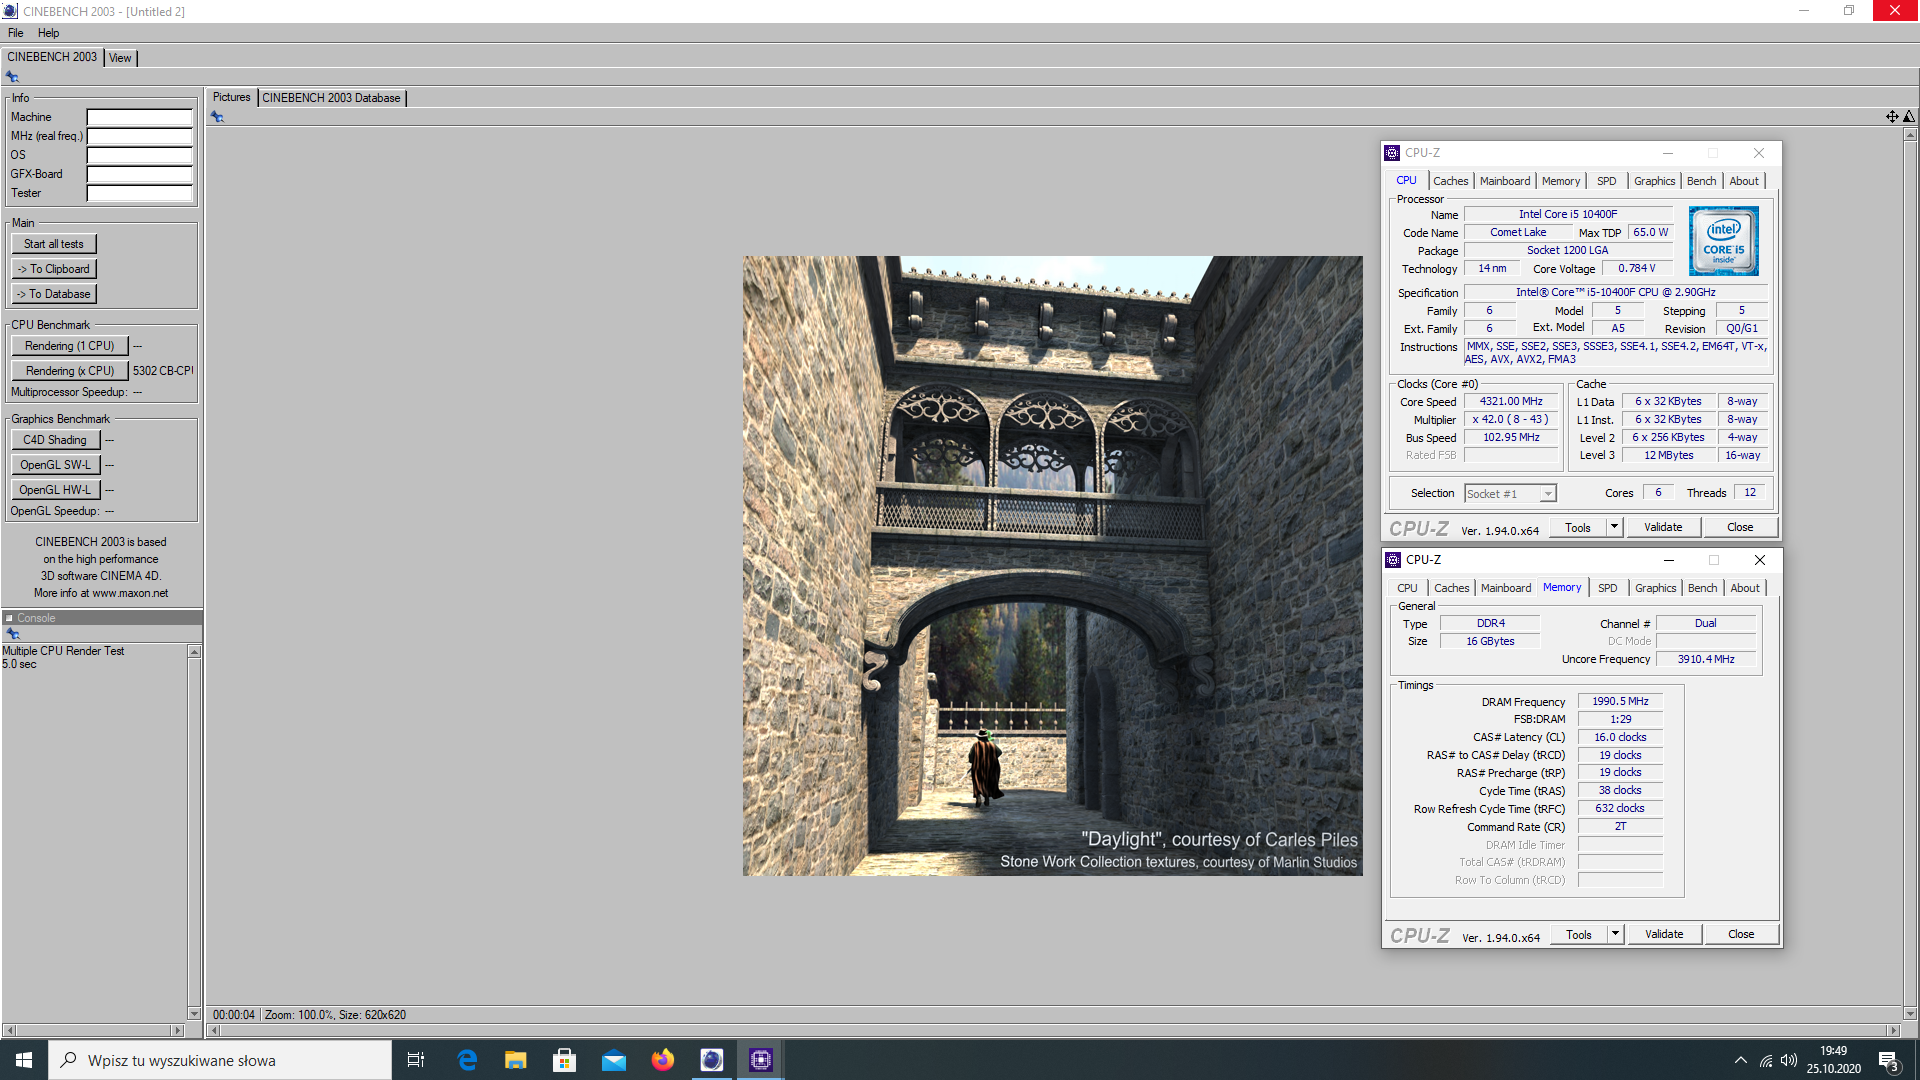Run Rendering (1 CPU) benchmark

pyautogui.click(x=70, y=346)
